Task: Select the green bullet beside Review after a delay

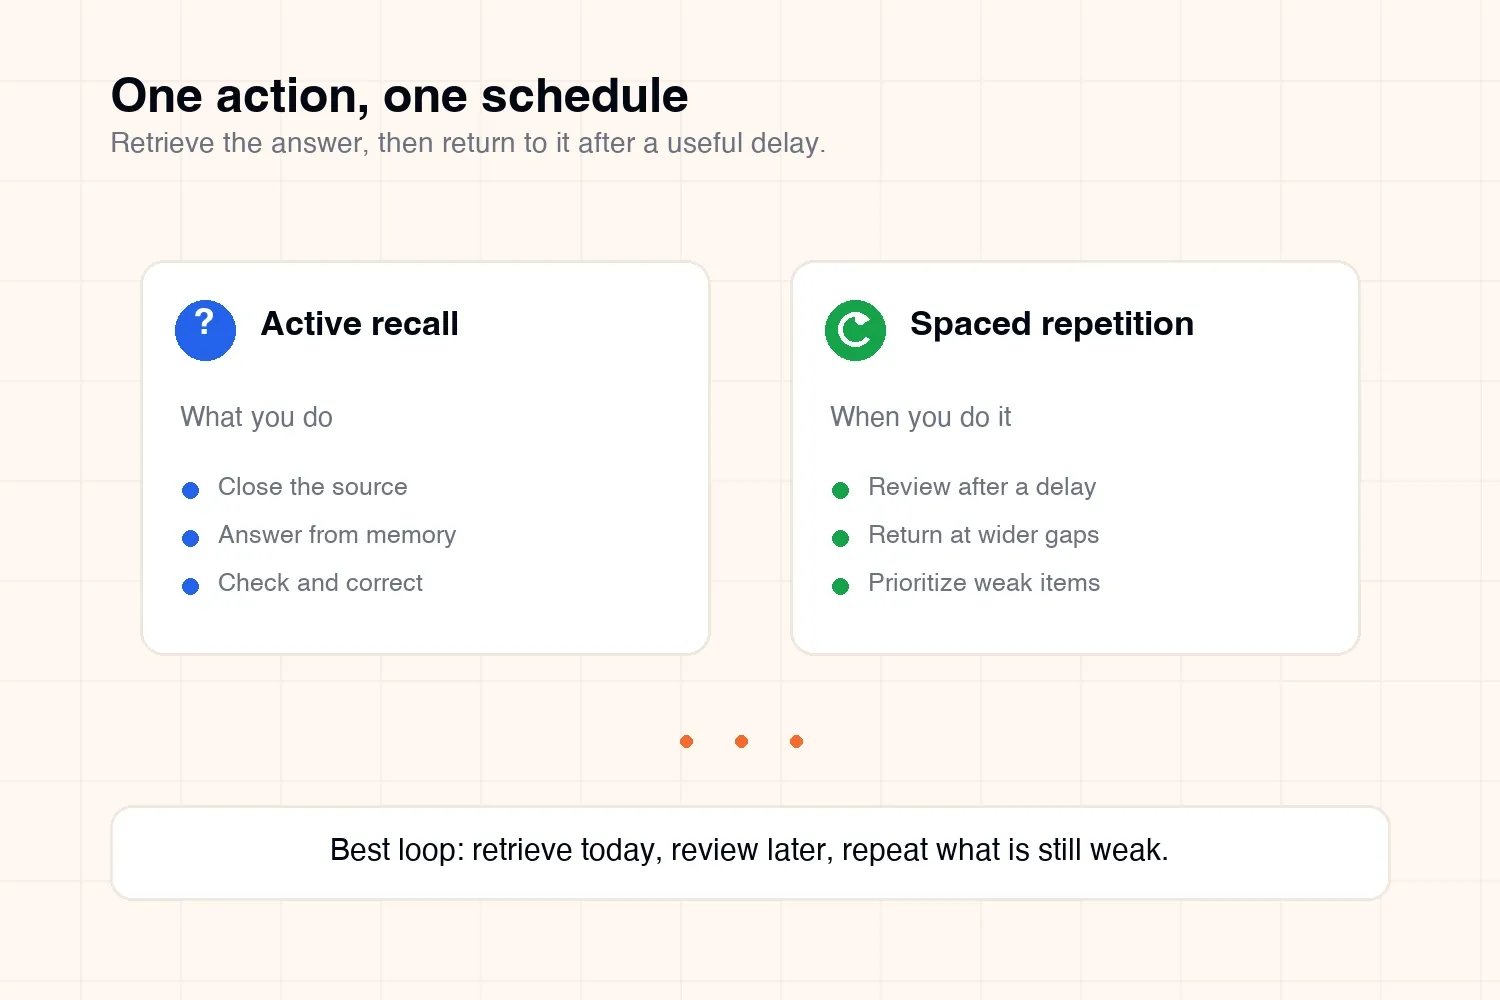Action: point(840,490)
